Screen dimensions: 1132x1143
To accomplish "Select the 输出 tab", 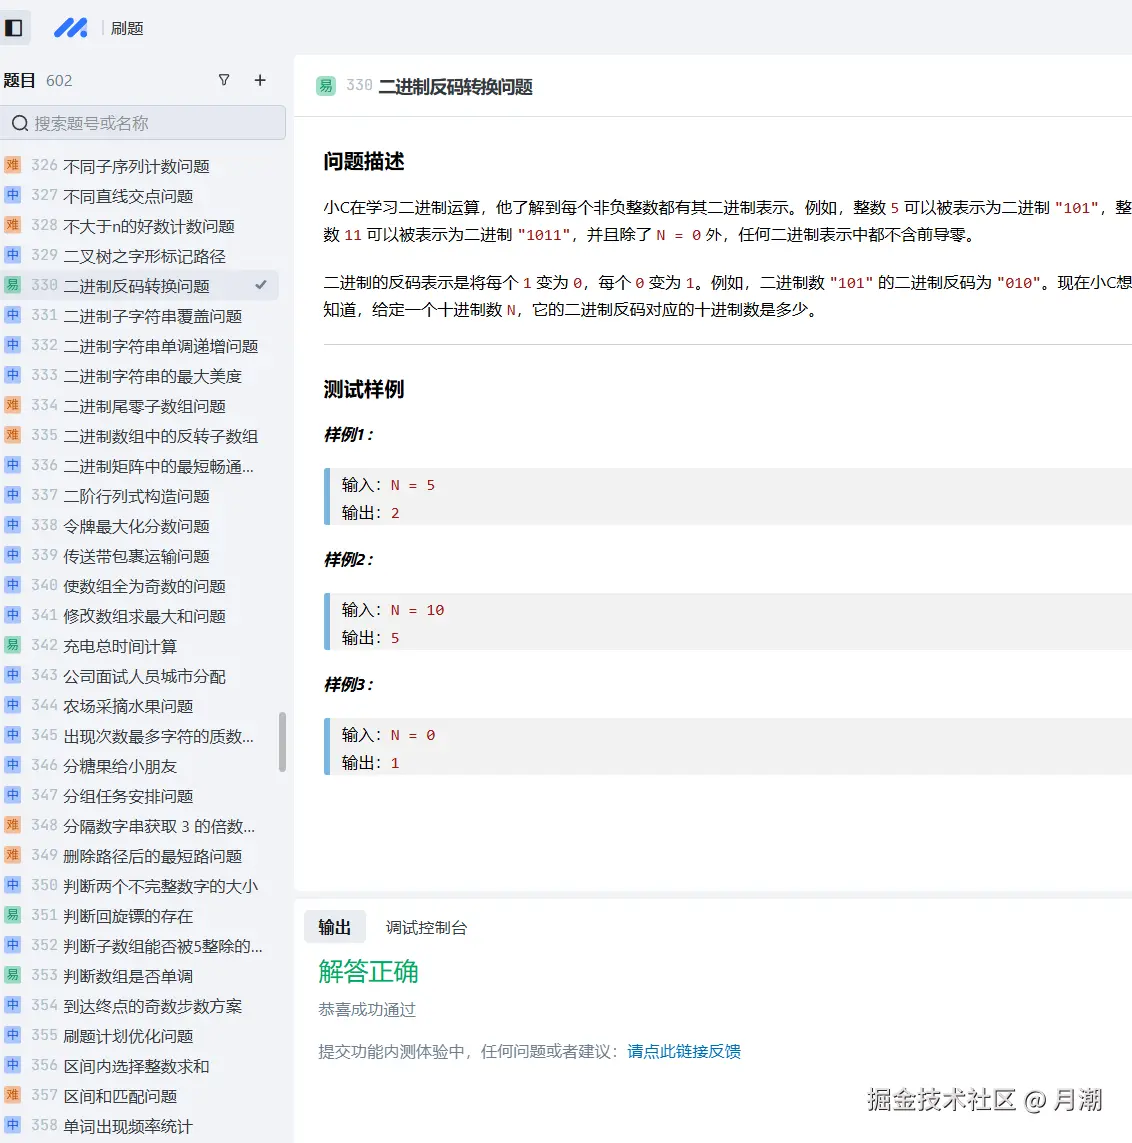I will (335, 927).
